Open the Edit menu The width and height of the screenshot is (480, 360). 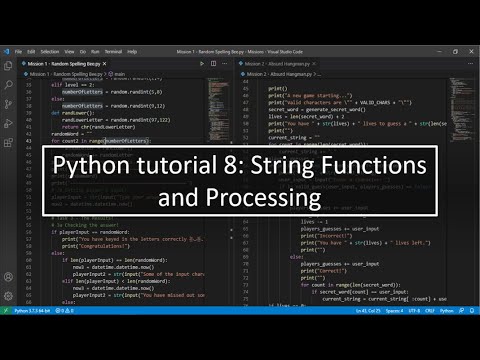point(31,52)
